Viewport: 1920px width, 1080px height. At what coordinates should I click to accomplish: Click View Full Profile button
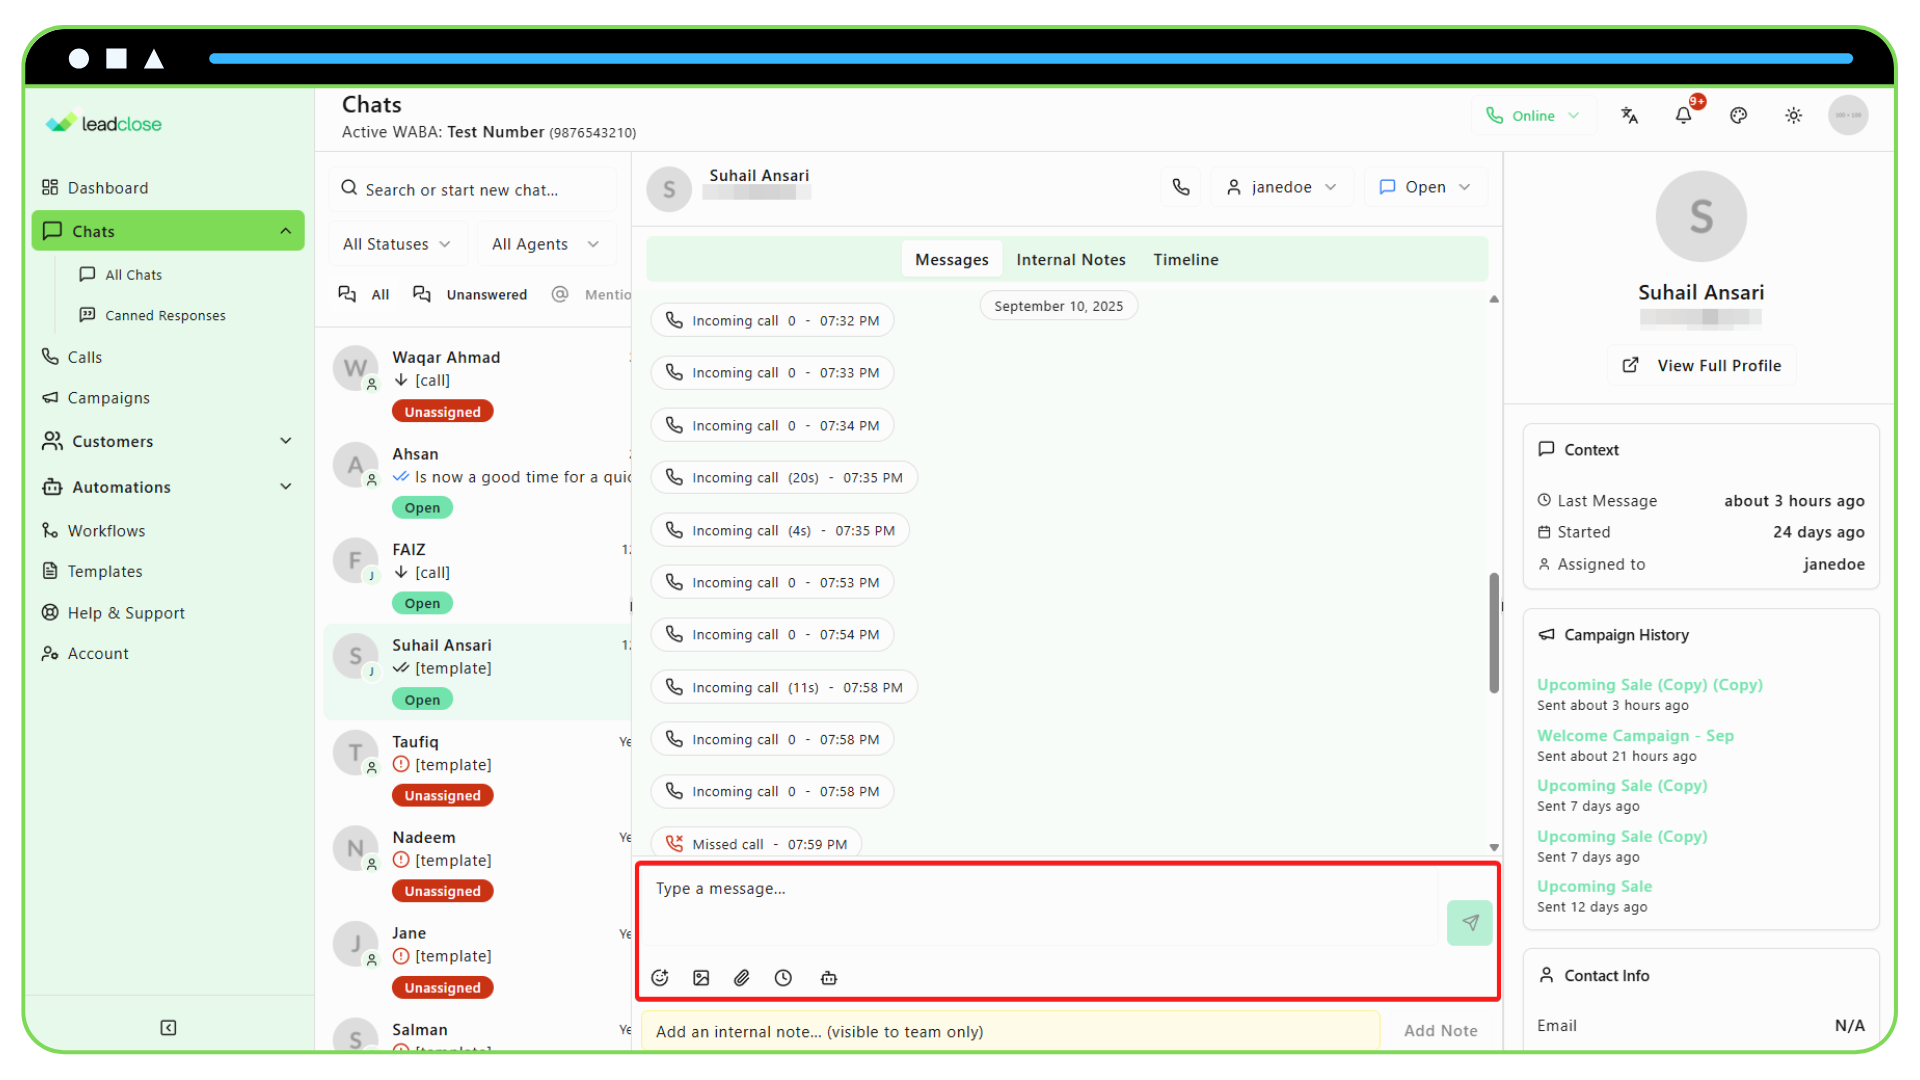[1702, 366]
